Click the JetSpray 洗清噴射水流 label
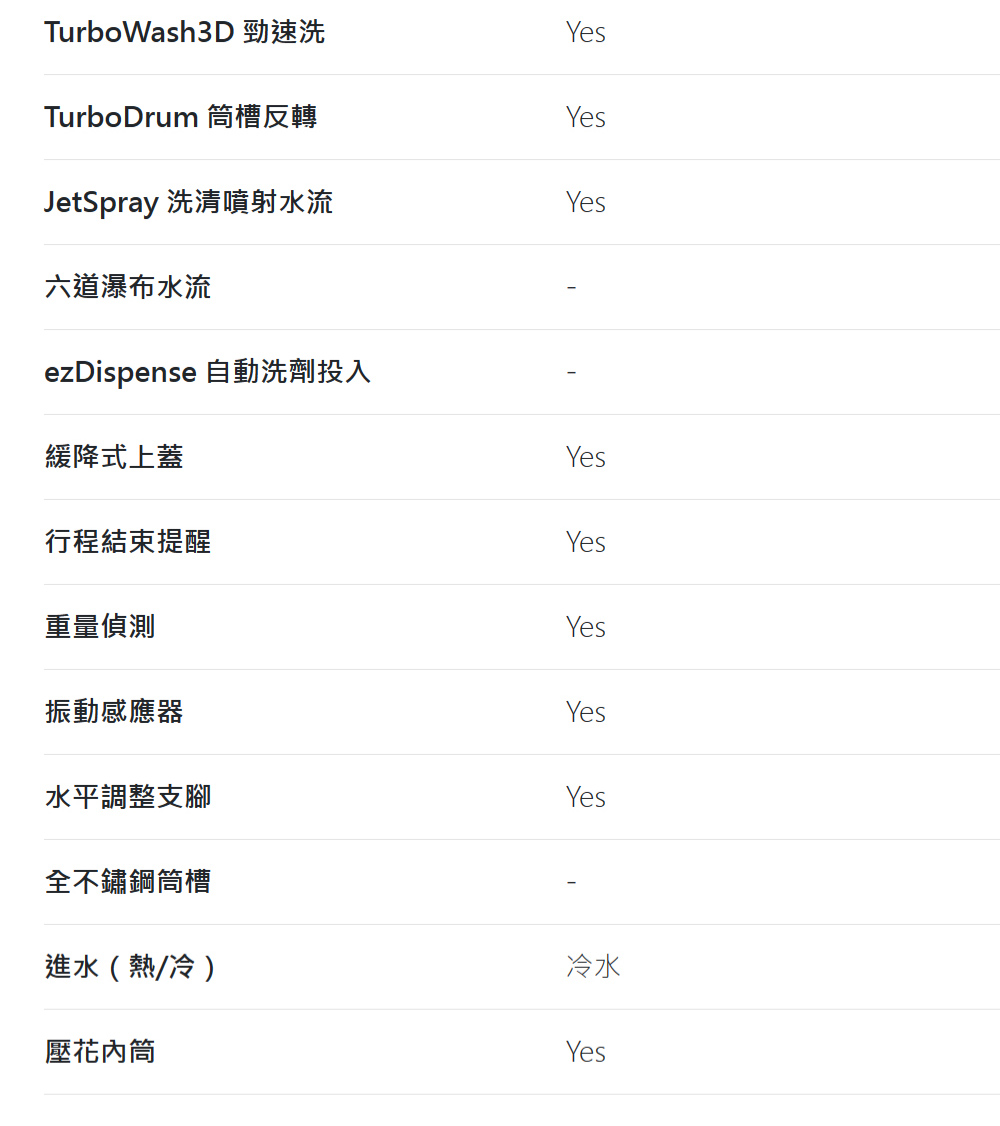This screenshot has height=1126, width=1000. [189, 202]
